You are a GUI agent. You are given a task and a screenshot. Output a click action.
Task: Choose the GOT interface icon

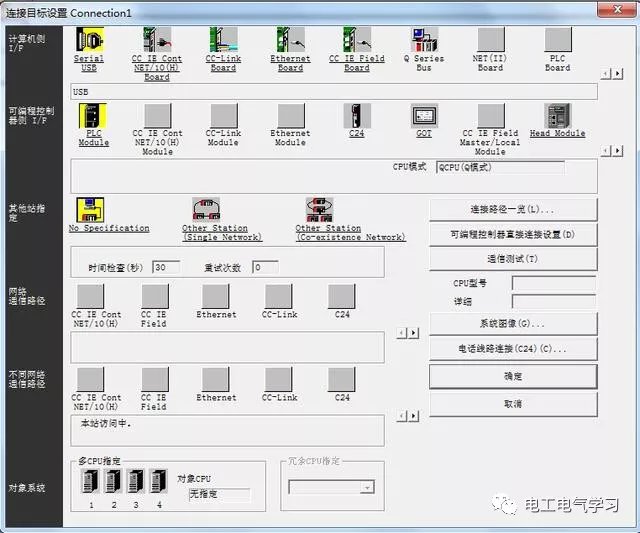click(x=424, y=116)
